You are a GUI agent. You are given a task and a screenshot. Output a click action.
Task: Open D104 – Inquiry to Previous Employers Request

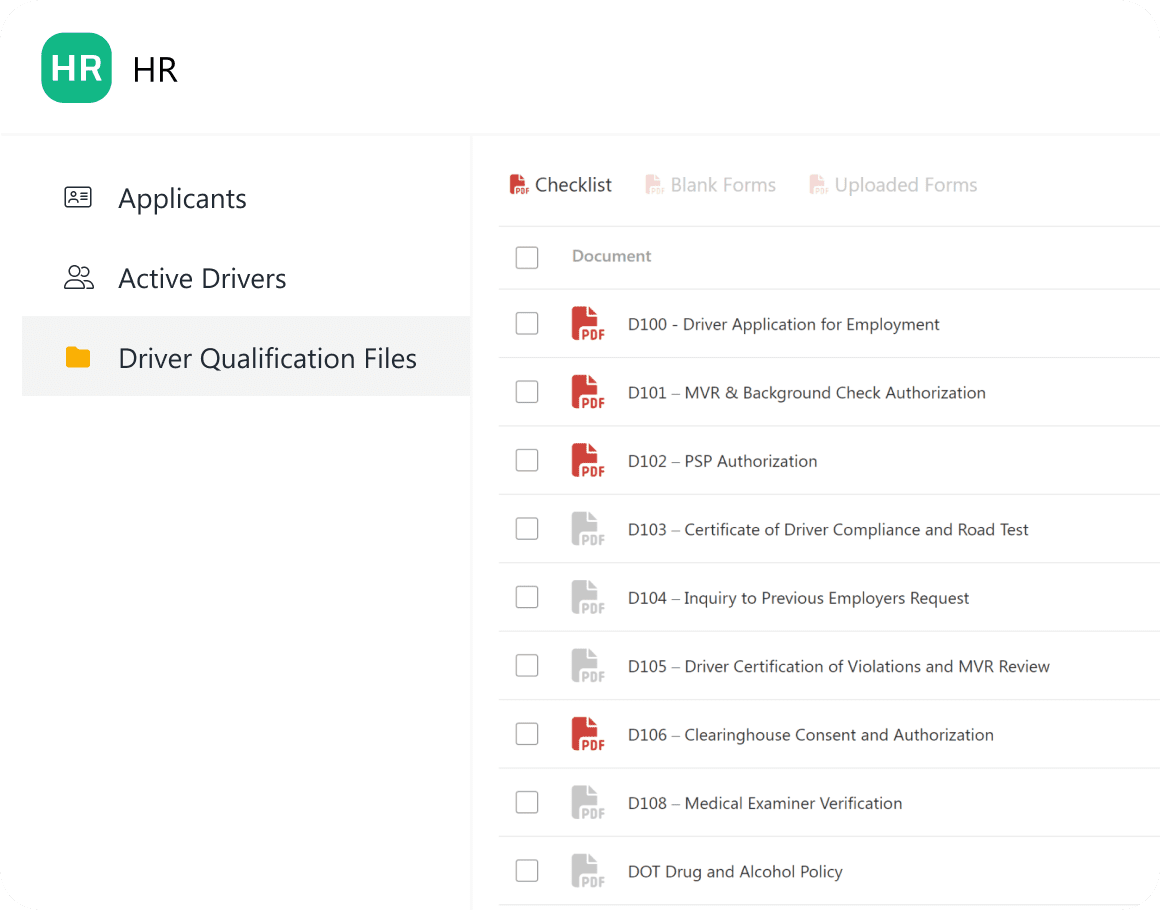point(798,598)
